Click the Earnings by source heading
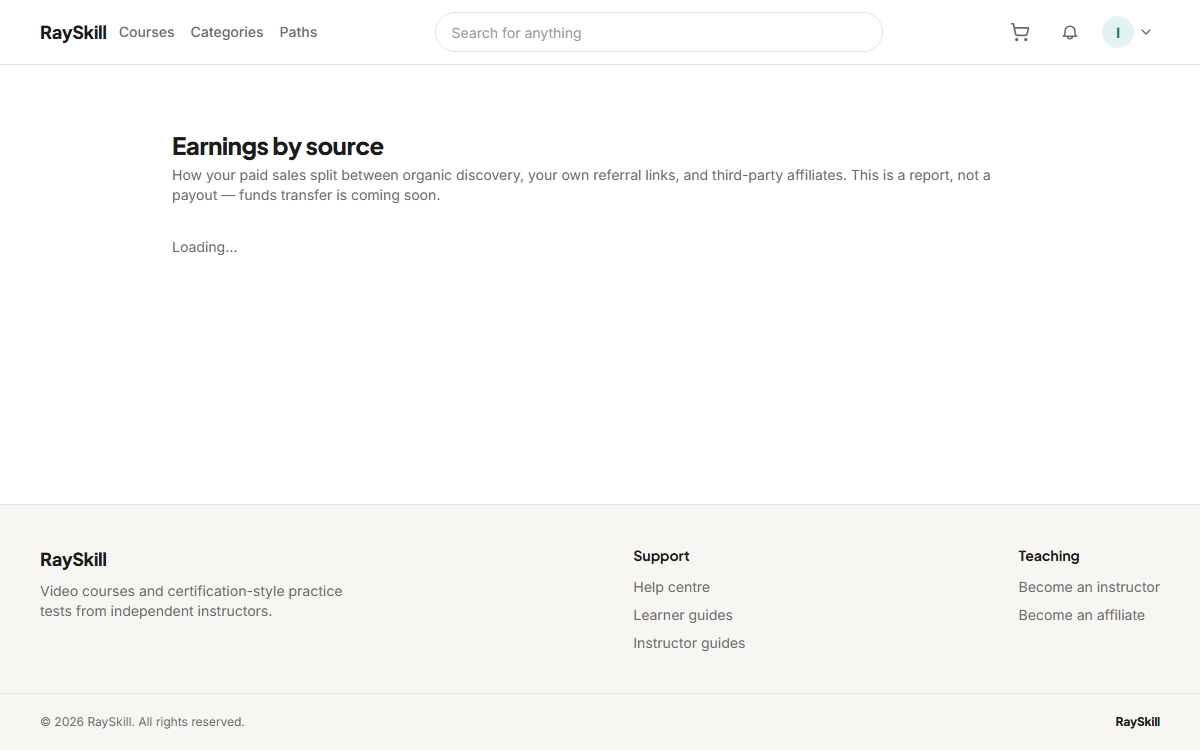This screenshot has height=750, width=1200. (278, 146)
